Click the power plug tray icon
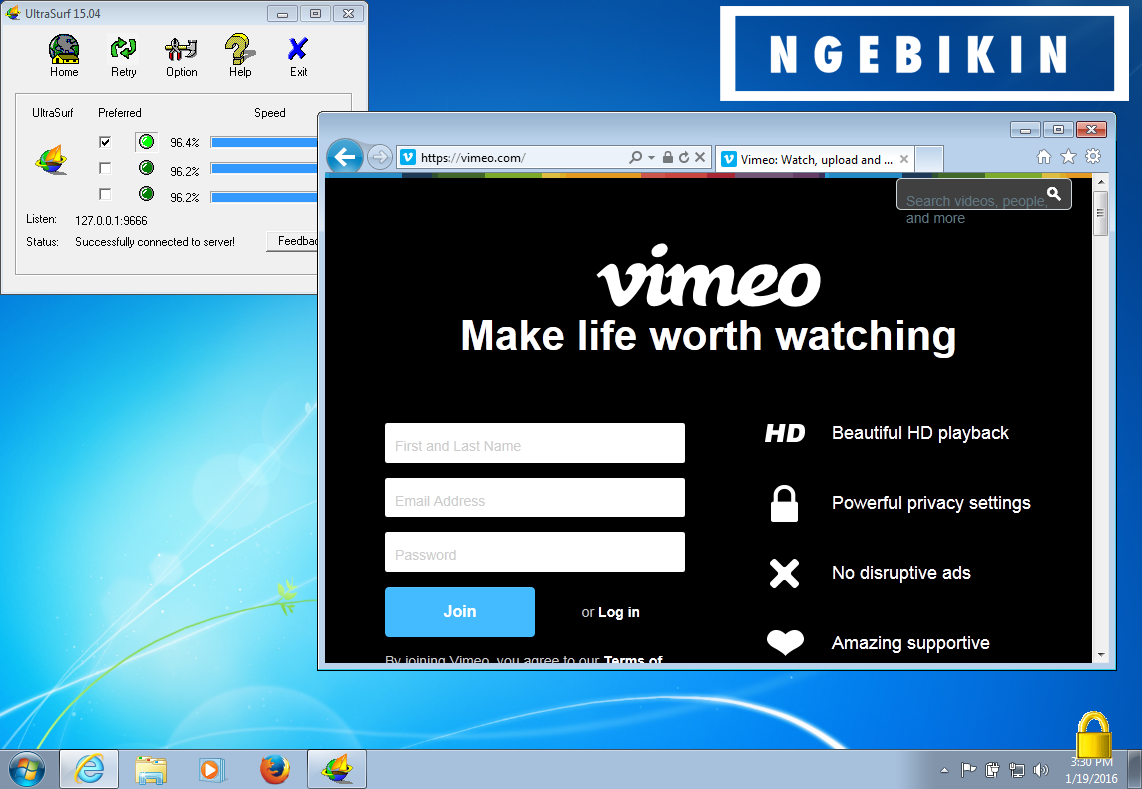The height and width of the screenshot is (789, 1142). (x=992, y=769)
